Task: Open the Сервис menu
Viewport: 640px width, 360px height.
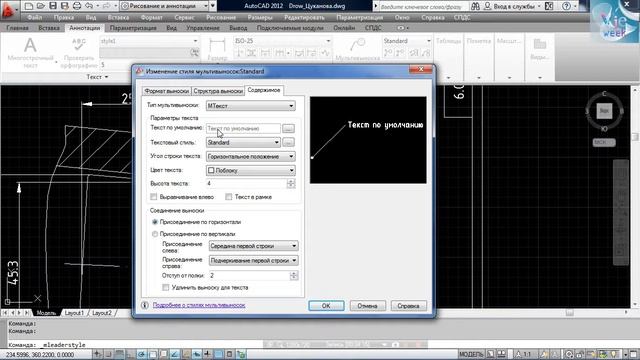Action: (184, 18)
